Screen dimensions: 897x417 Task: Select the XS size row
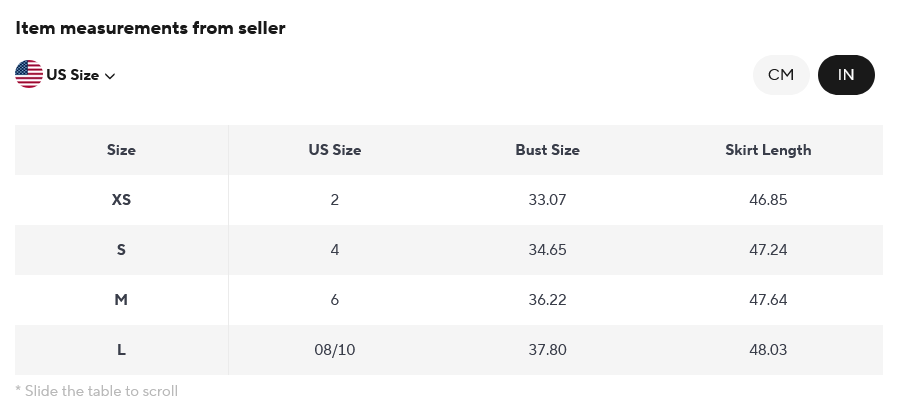pos(121,200)
